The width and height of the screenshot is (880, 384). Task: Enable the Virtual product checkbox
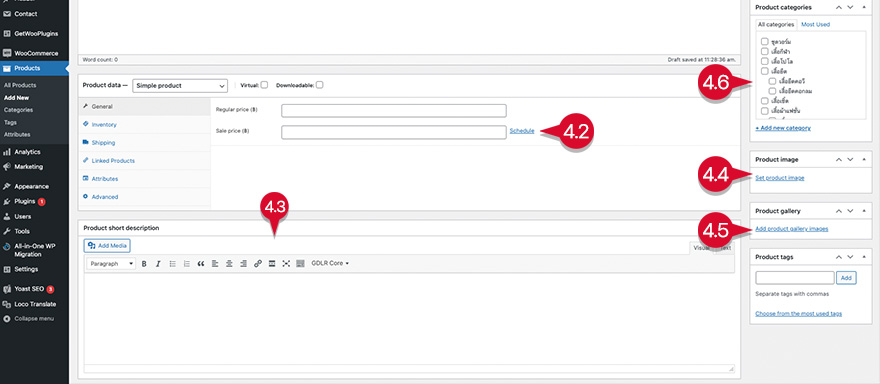[264, 85]
